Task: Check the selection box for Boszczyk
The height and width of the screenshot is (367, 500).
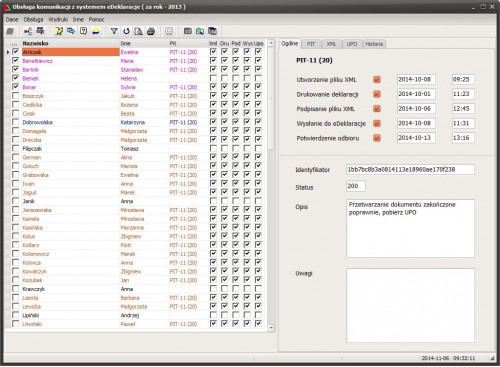Action: (15, 96)
